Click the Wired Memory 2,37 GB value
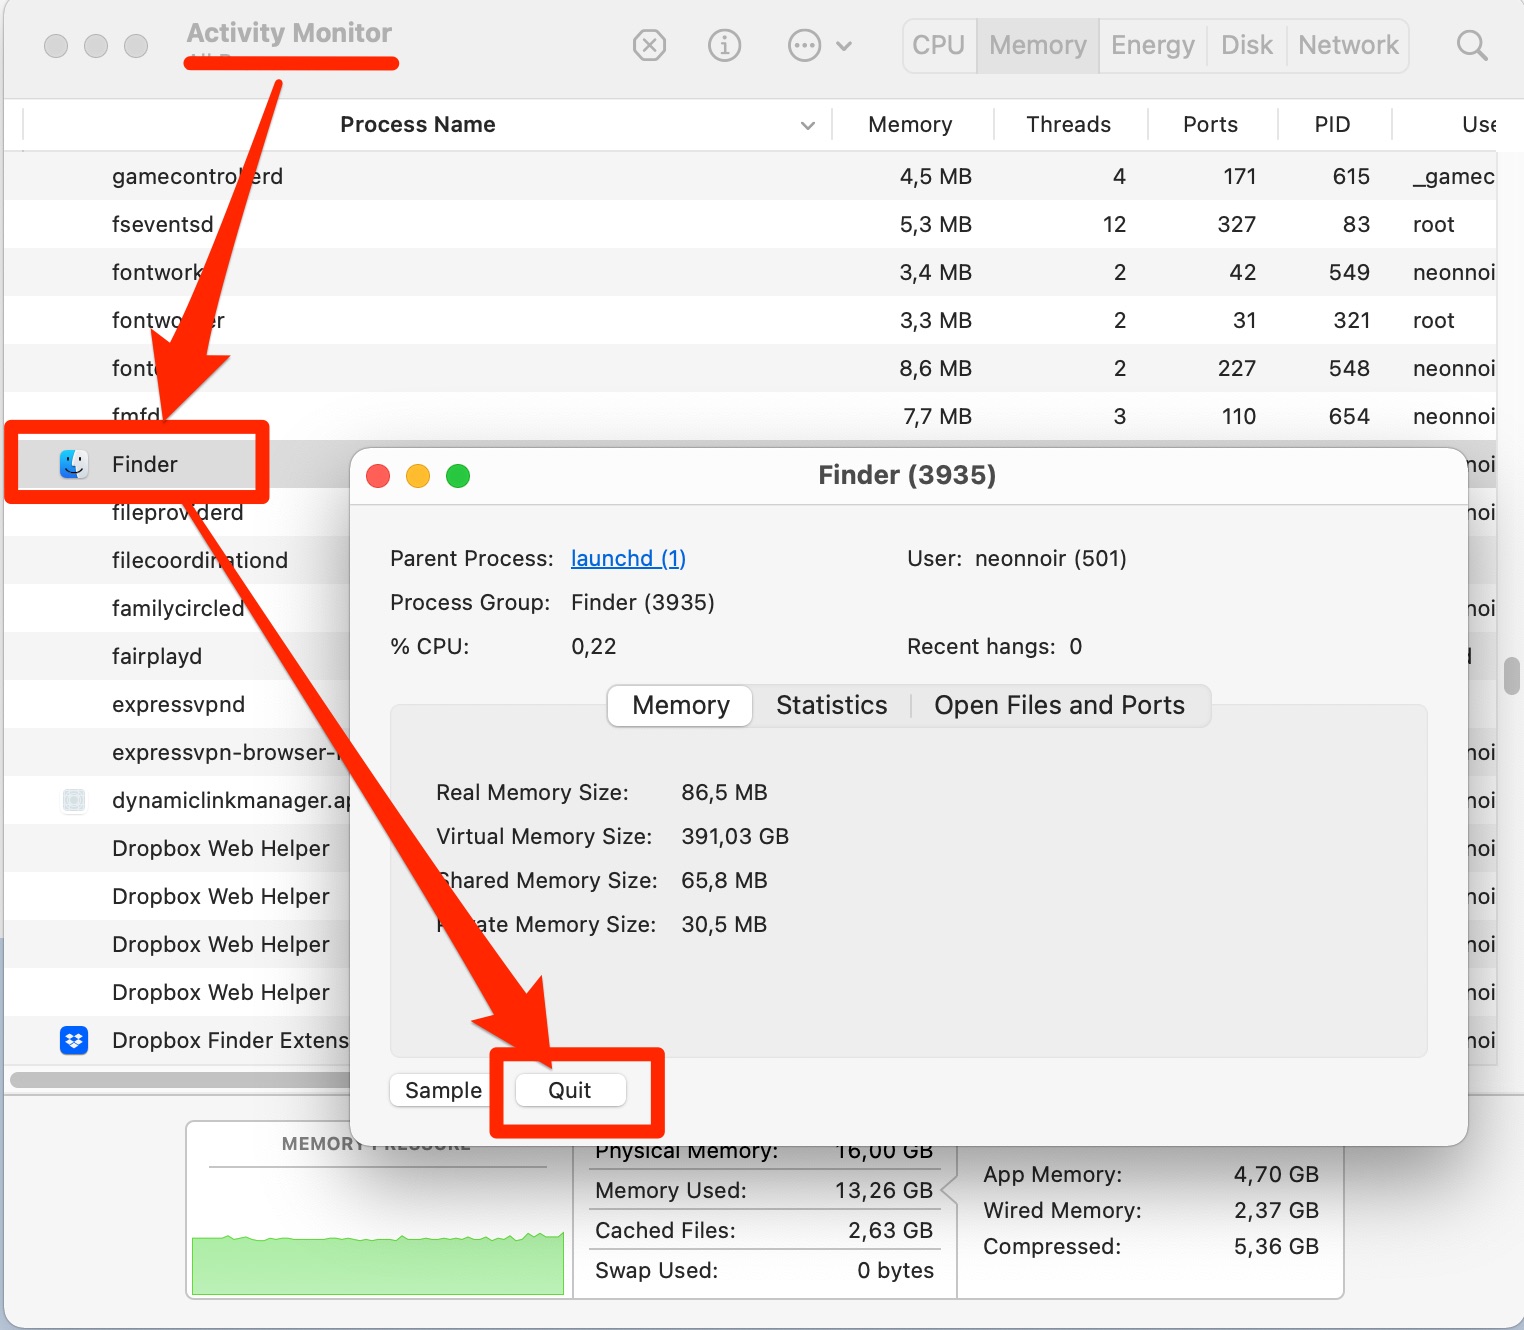 (x=1276, y=1210)
